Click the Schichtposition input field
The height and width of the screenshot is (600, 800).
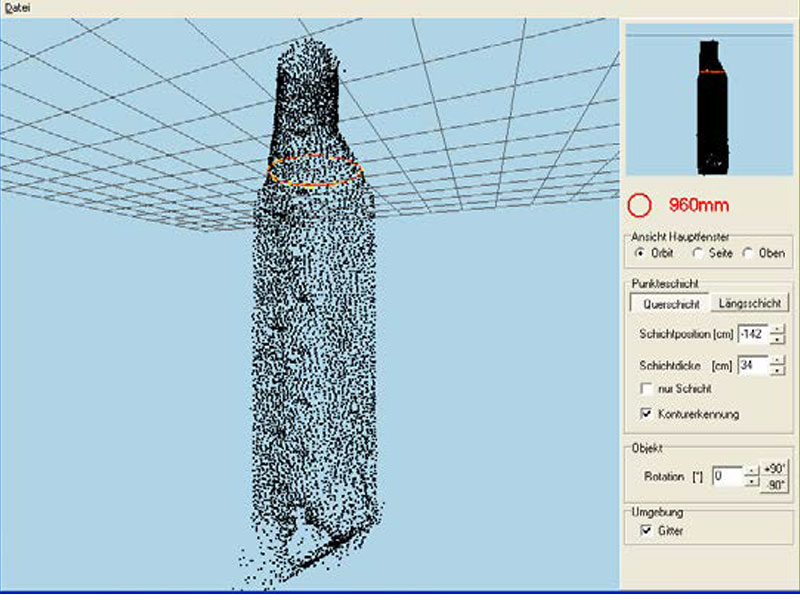[x=753, y=333]
